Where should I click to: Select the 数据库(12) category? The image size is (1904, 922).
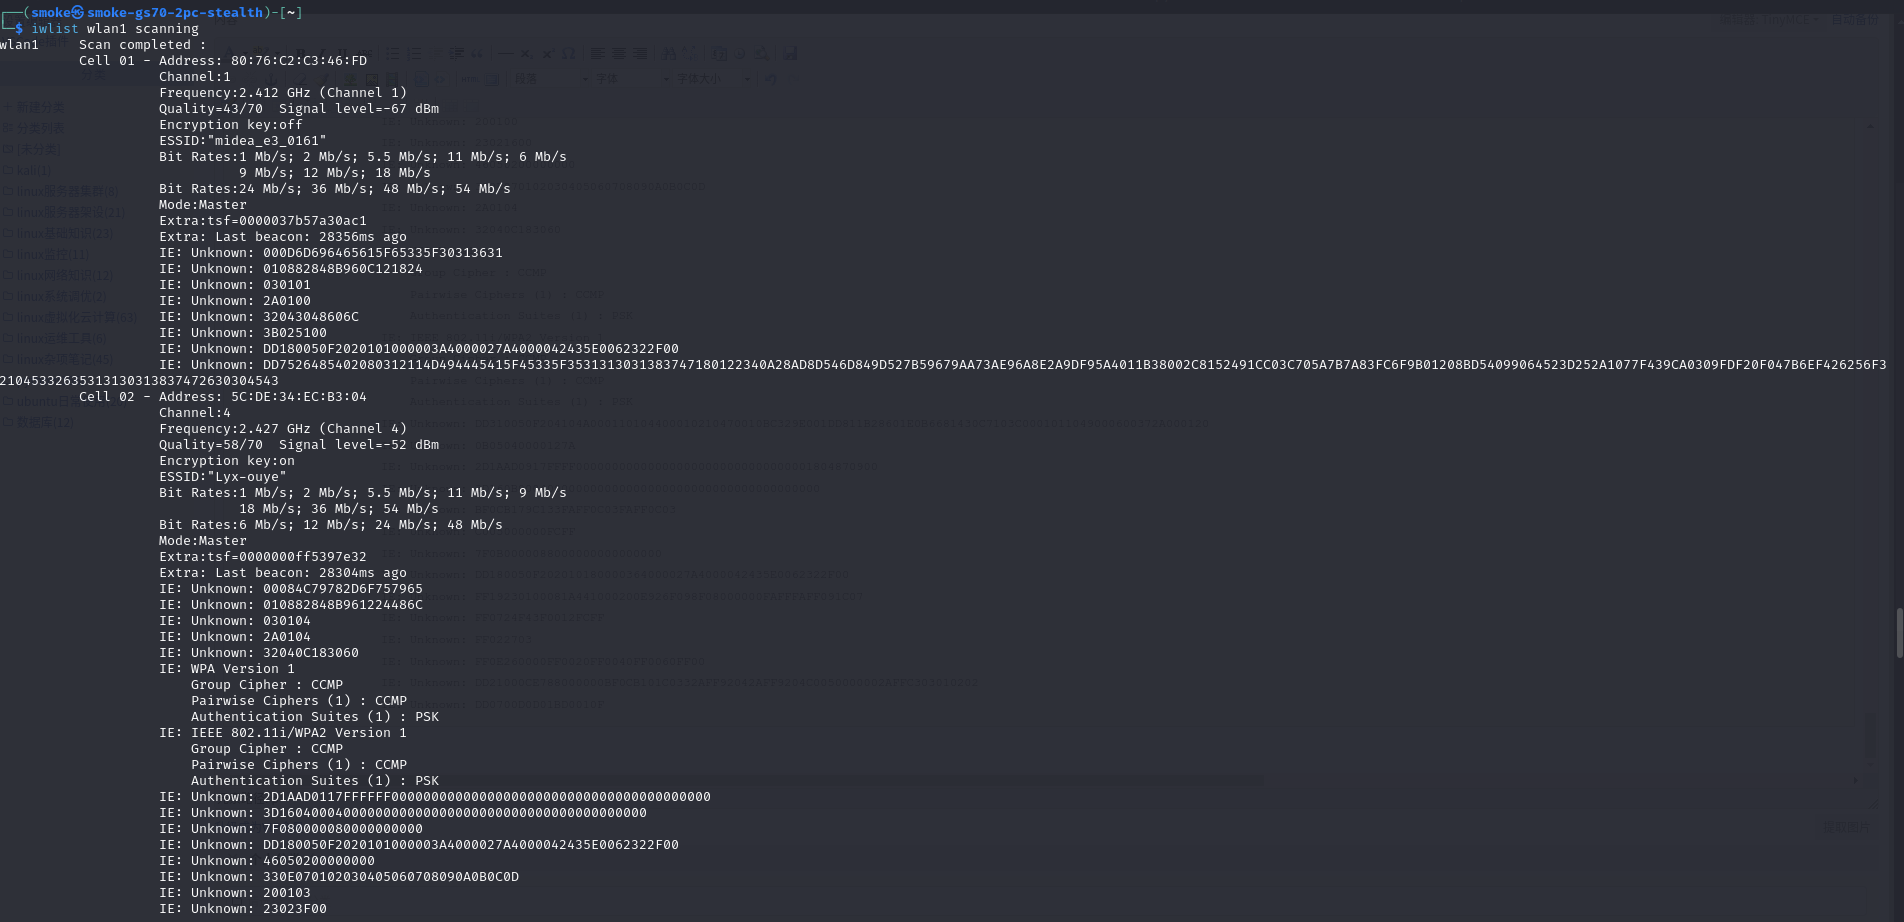45,422
